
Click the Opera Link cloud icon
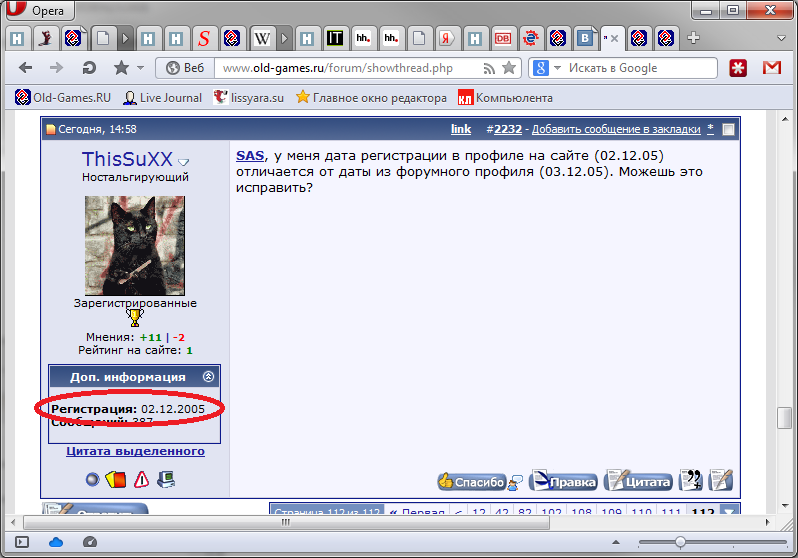click(x=55, y=542)
